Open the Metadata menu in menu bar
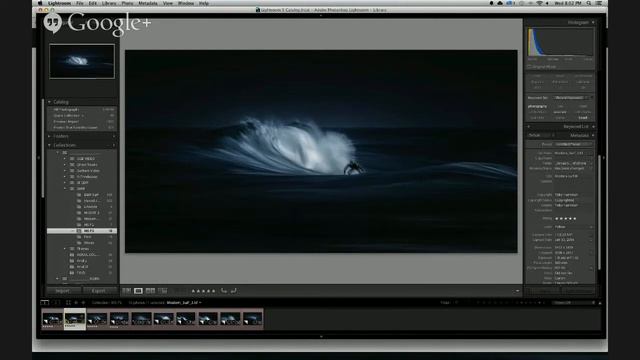 148,3
